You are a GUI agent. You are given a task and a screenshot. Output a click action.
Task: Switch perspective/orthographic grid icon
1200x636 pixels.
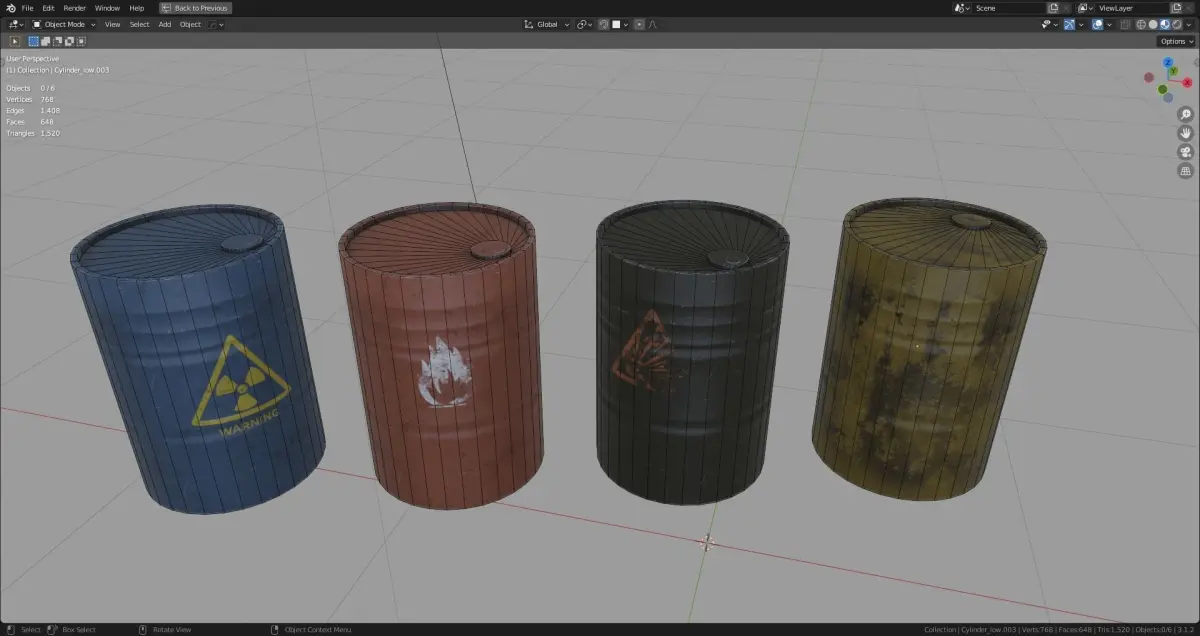[x=1185, y=171]
